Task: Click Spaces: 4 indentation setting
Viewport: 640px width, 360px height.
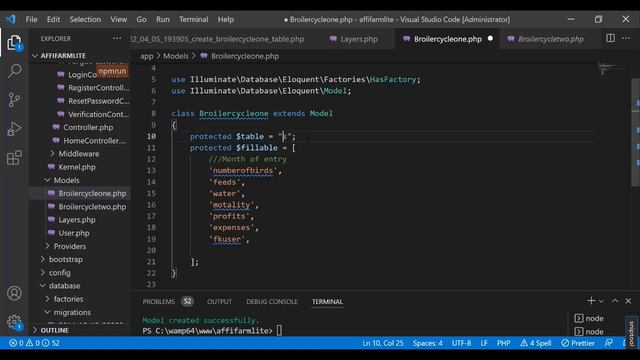Action: [x=427, y=343]
